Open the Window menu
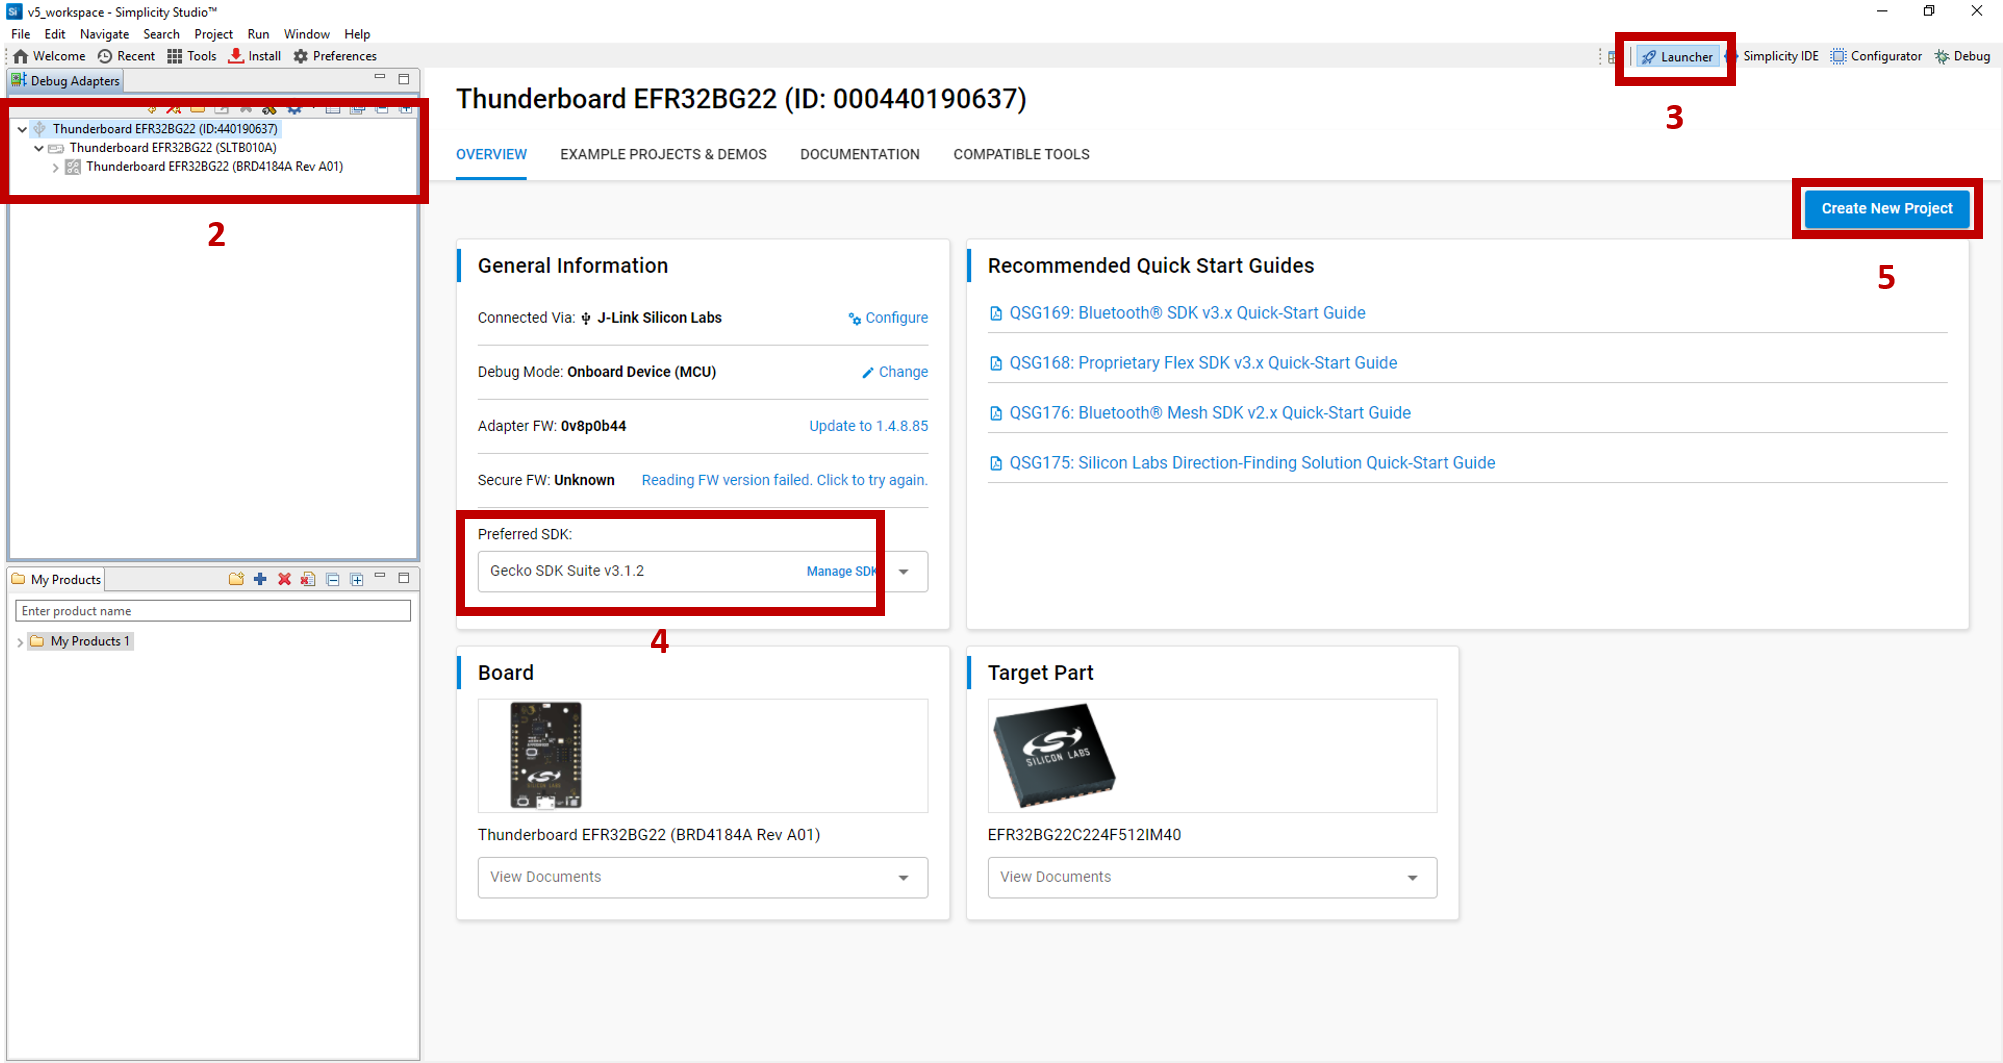This screenshot has width=2003, height=1063. (x=306, y=34)
